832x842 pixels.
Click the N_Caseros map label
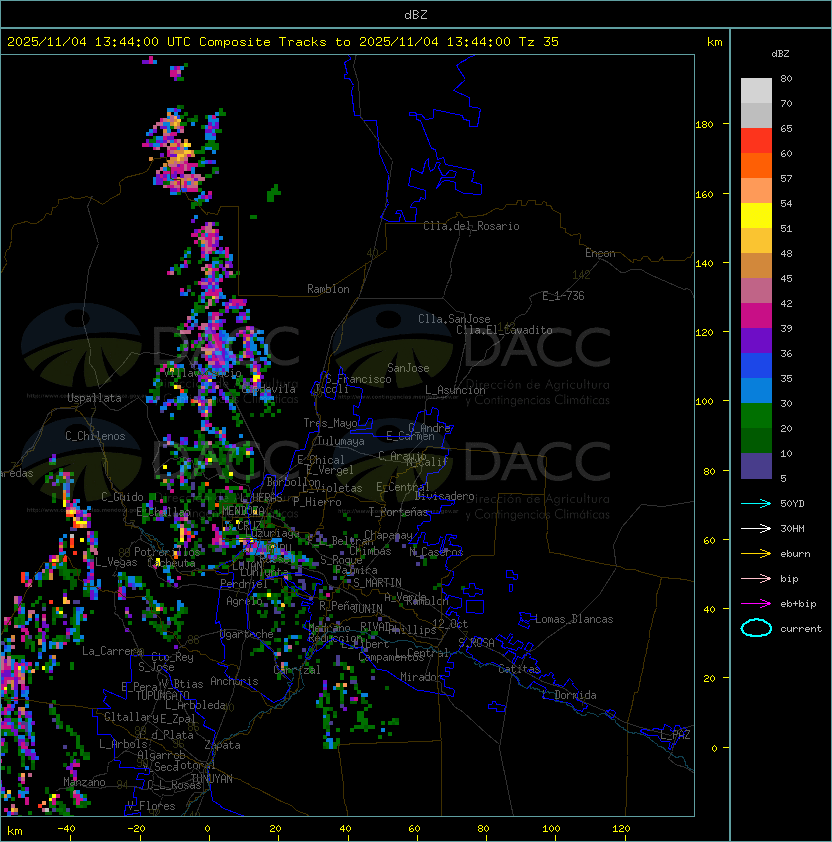tap(436, 551)
